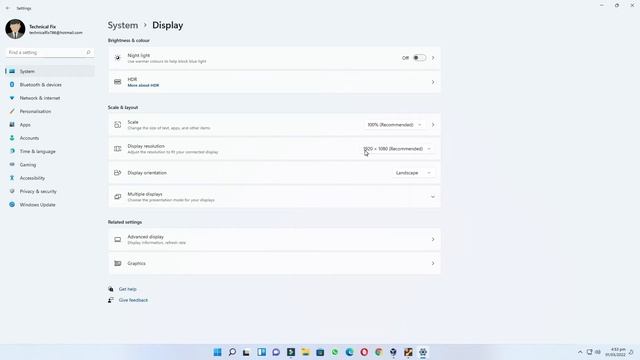This screenshot has width=640, height=360.
Task: Open the HDR settings chevron
Action: (x=433, y=82)
